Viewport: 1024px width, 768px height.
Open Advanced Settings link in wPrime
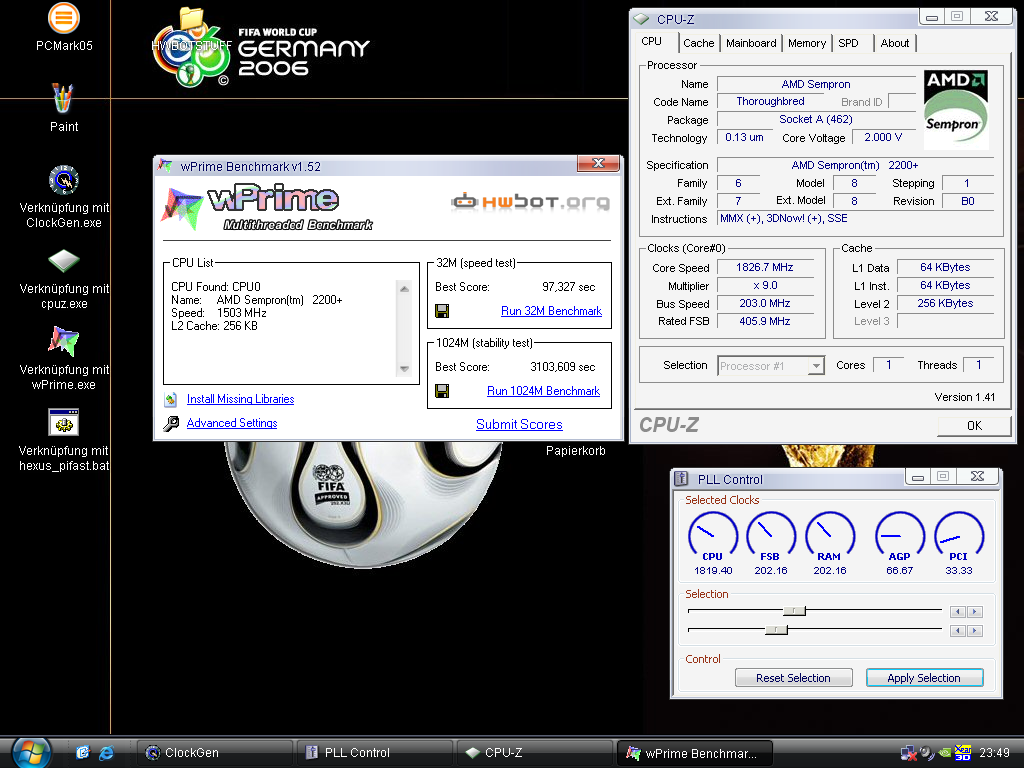[x=232, y=423]
